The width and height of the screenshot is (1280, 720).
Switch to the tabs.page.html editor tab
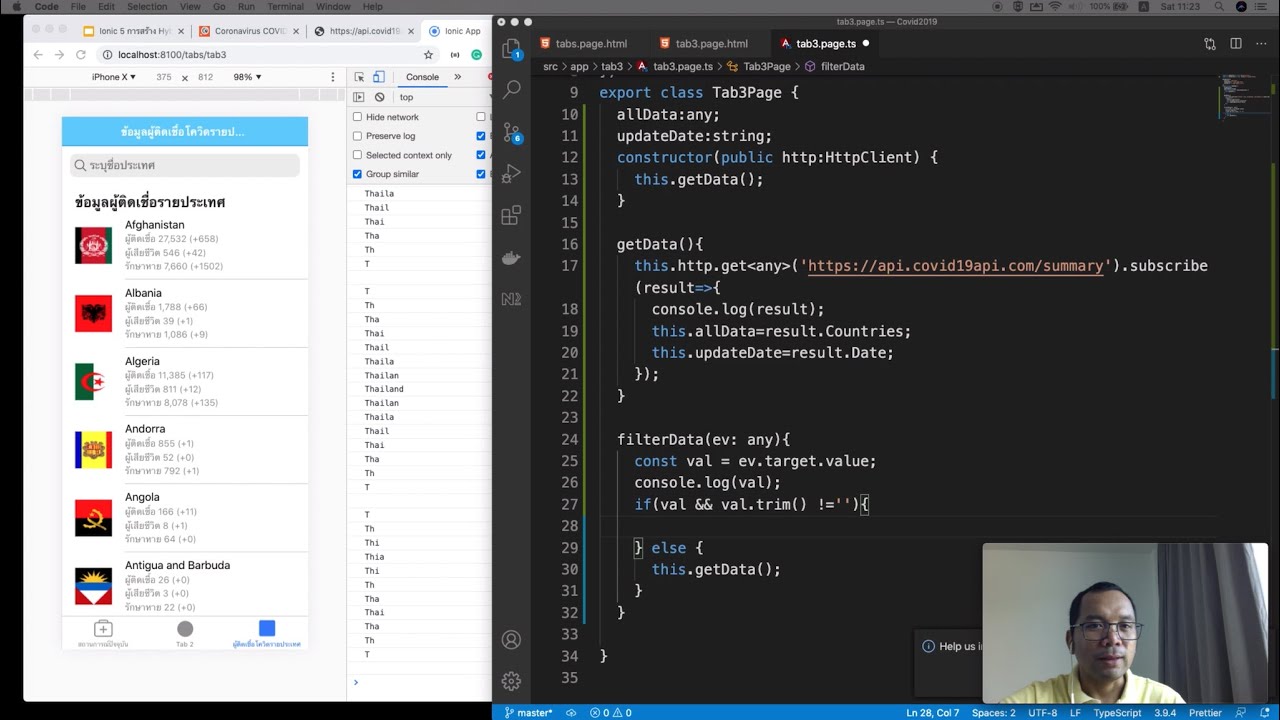point(590,44)
